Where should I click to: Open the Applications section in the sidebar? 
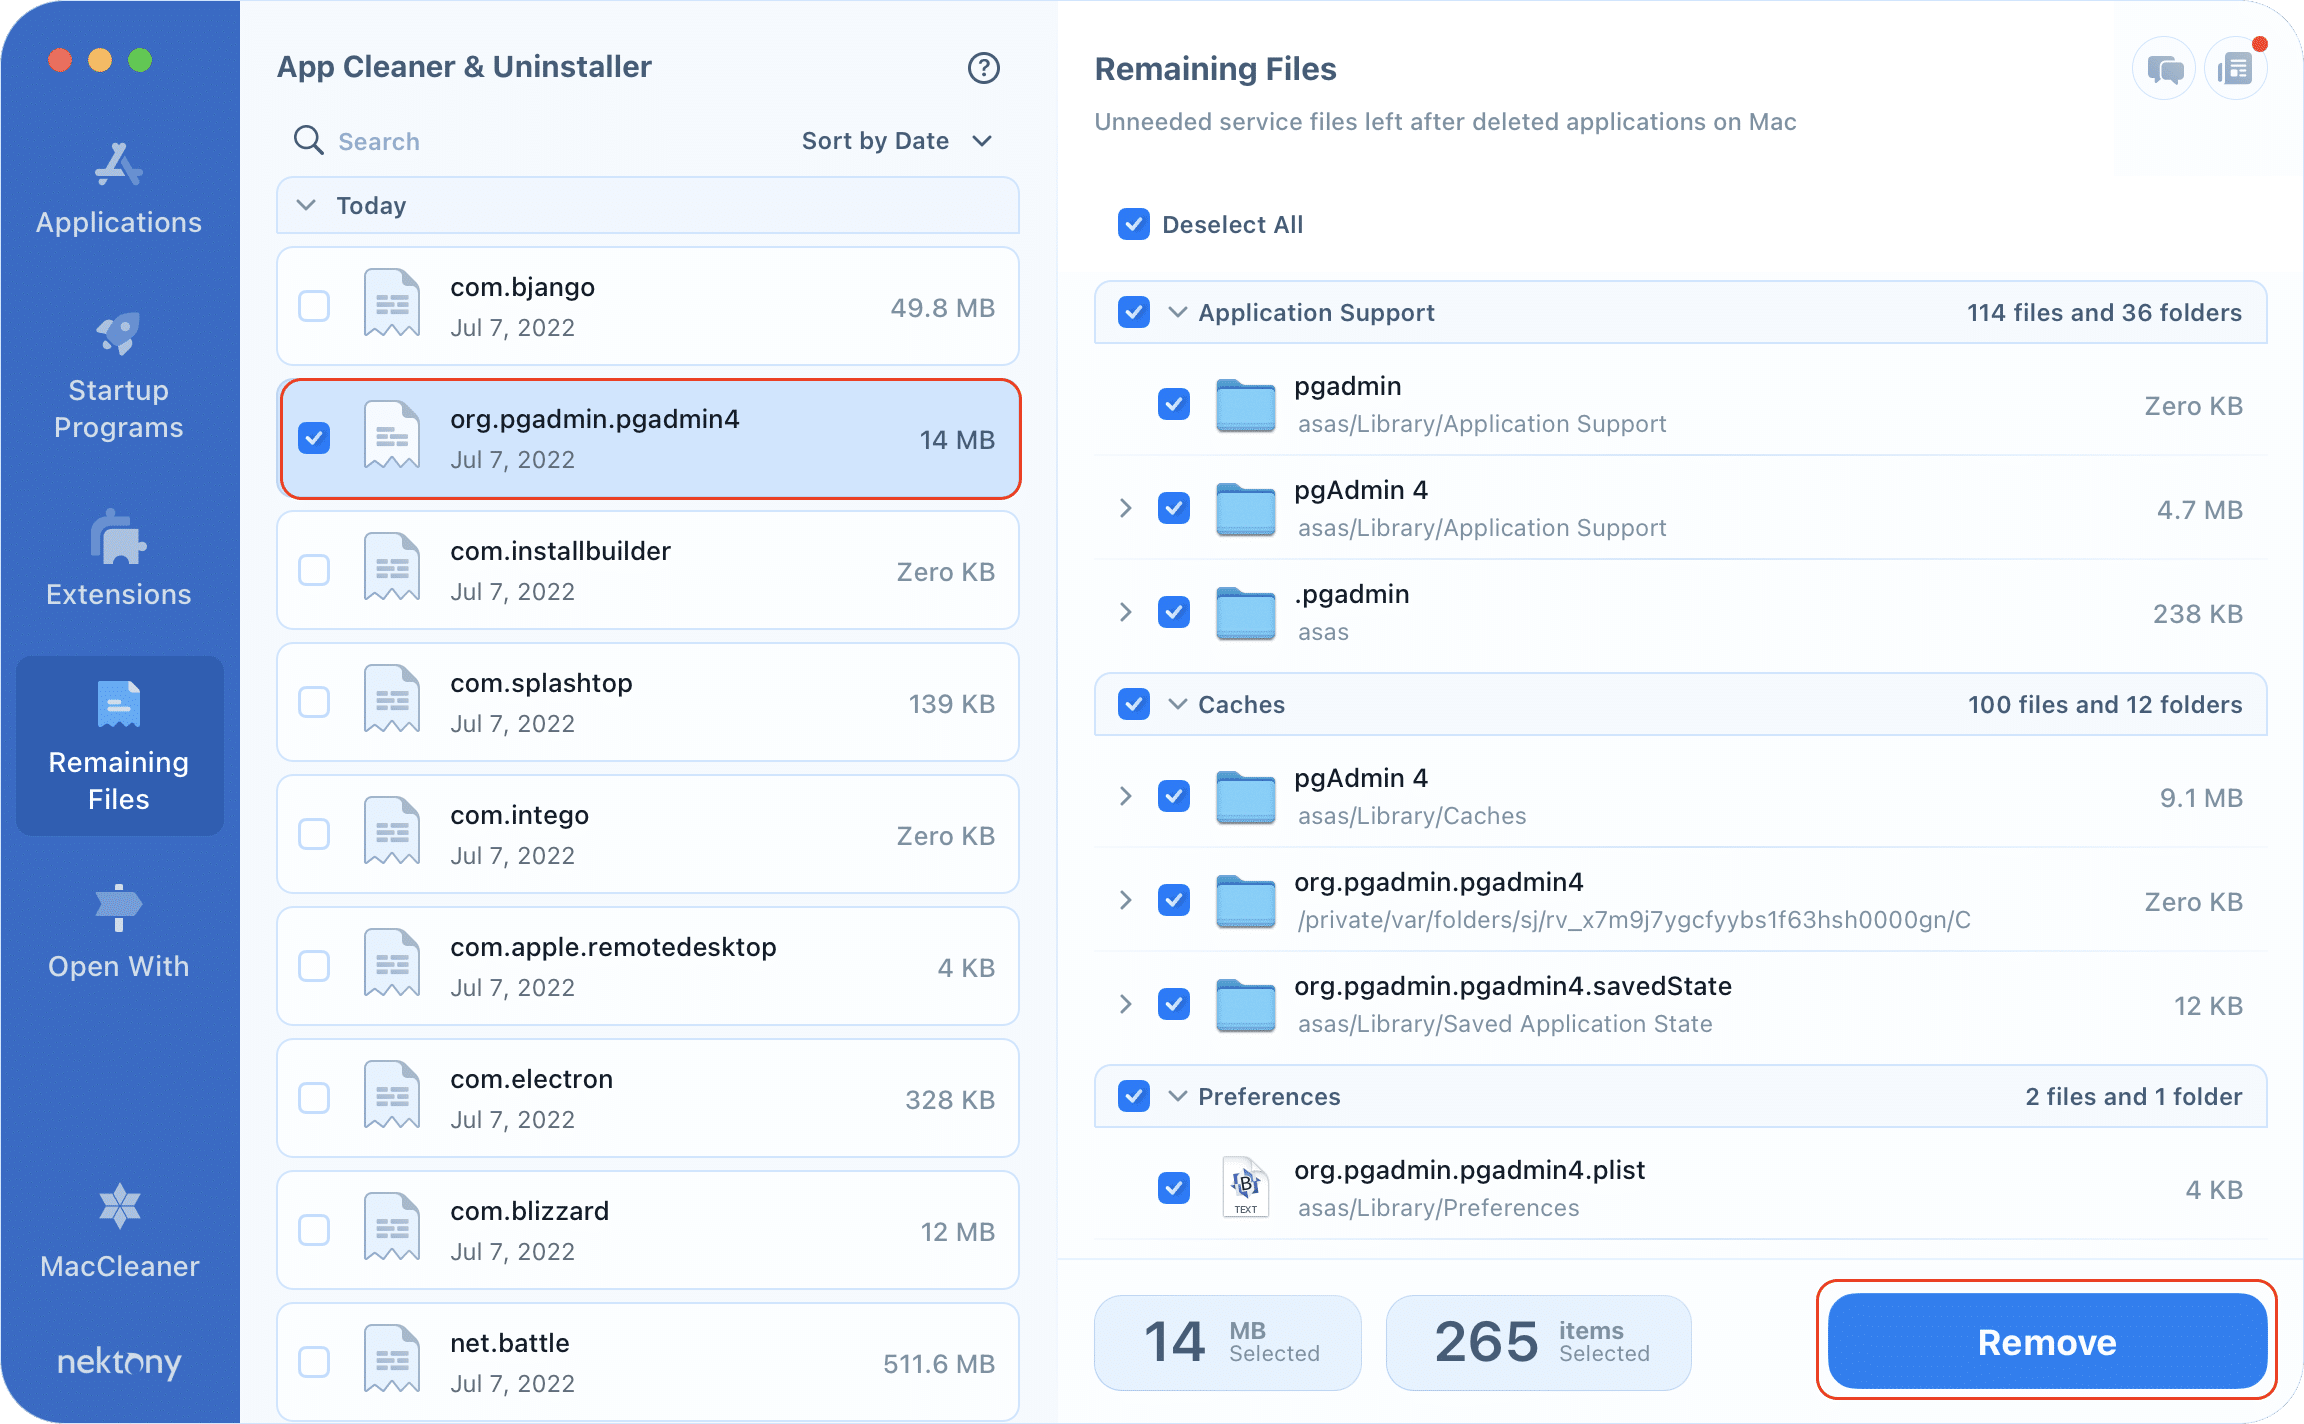118,188
